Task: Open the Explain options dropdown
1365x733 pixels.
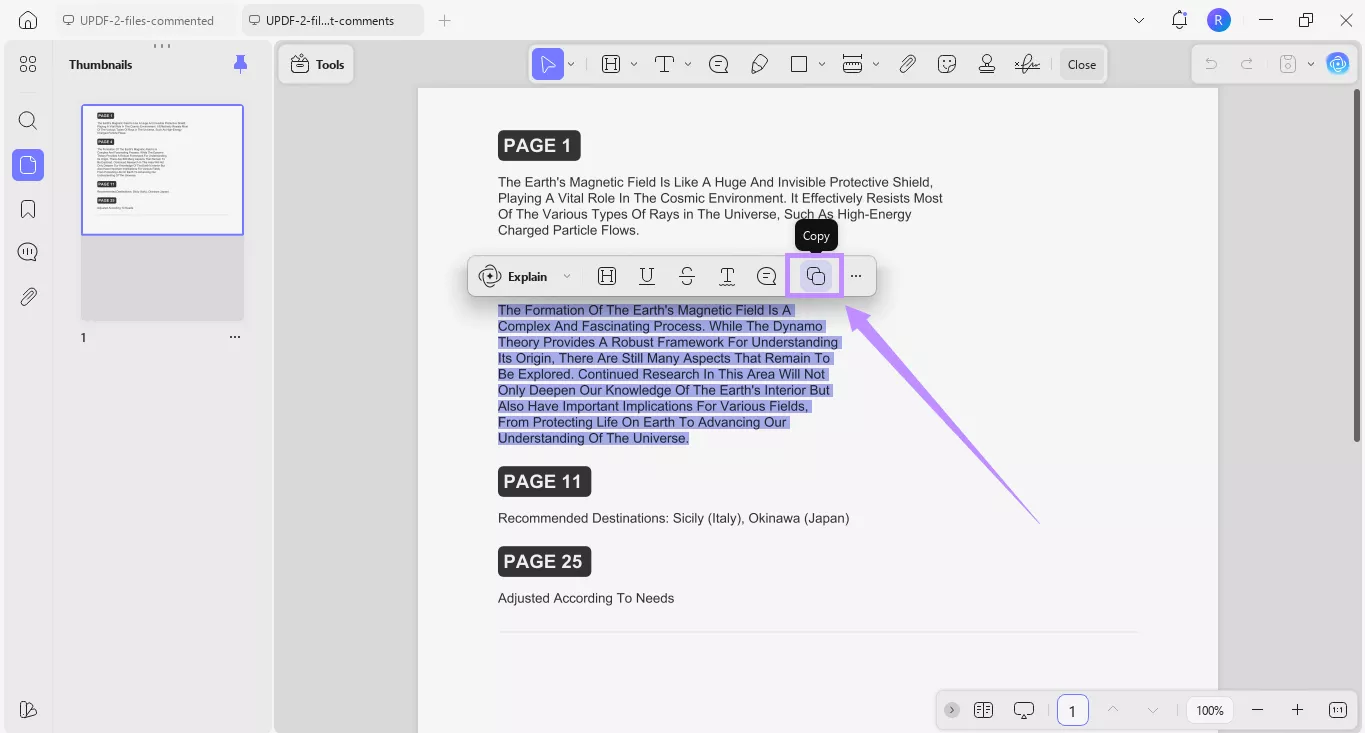Action: (566, 275)
